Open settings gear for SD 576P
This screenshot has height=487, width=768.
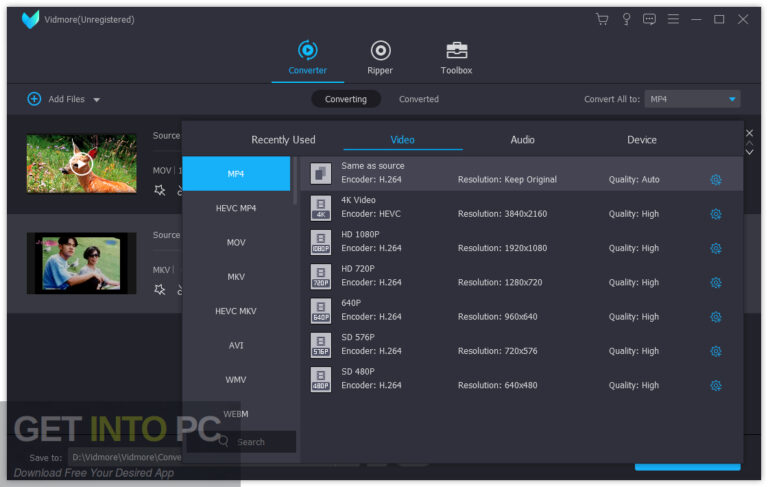coord(716,351)
